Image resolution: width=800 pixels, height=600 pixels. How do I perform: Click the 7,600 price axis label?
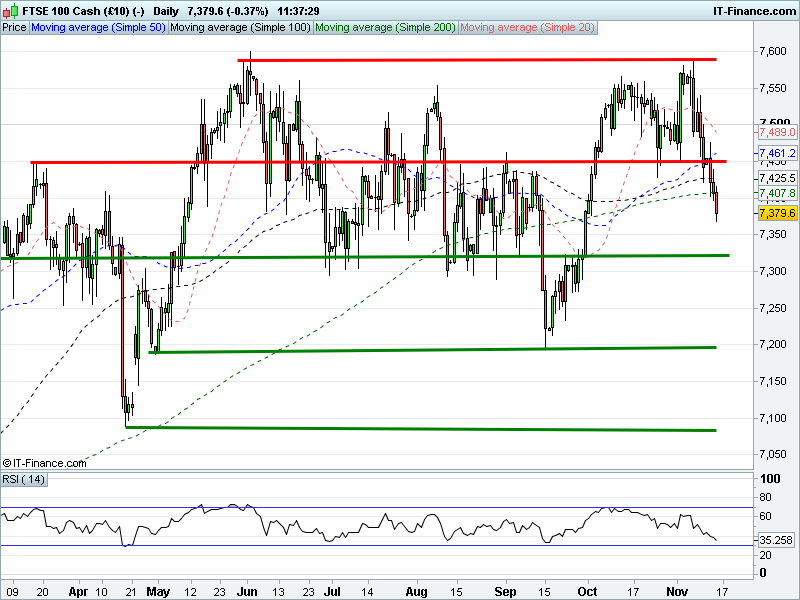(773, 51)
